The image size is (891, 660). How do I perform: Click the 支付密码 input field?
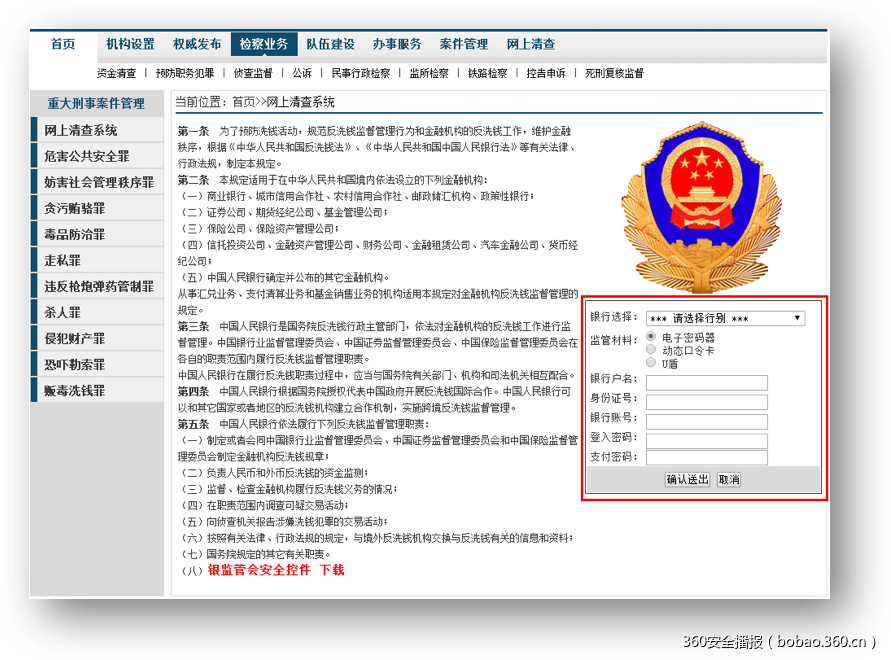click(x=707, y=455)
